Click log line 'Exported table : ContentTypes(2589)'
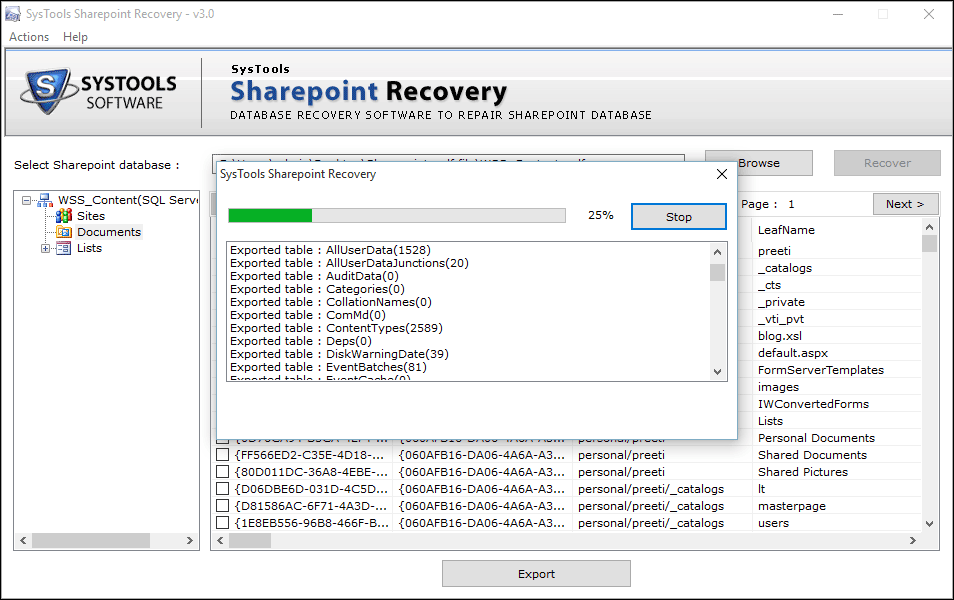This screenshot has width=954, height=600. [336, 328]
